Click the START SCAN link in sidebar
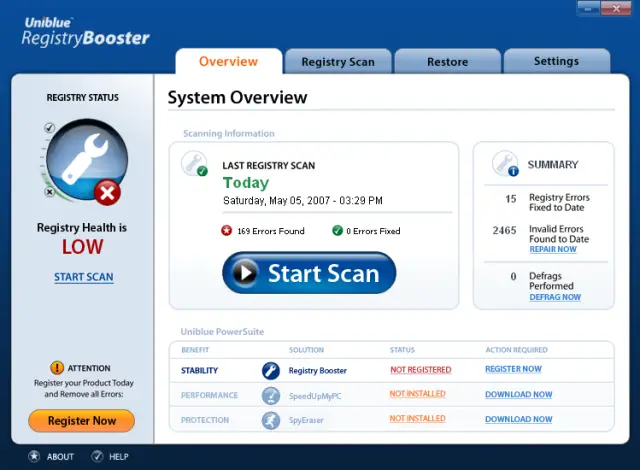The height and width of the screenshot is (470, 640). [84, 277]
